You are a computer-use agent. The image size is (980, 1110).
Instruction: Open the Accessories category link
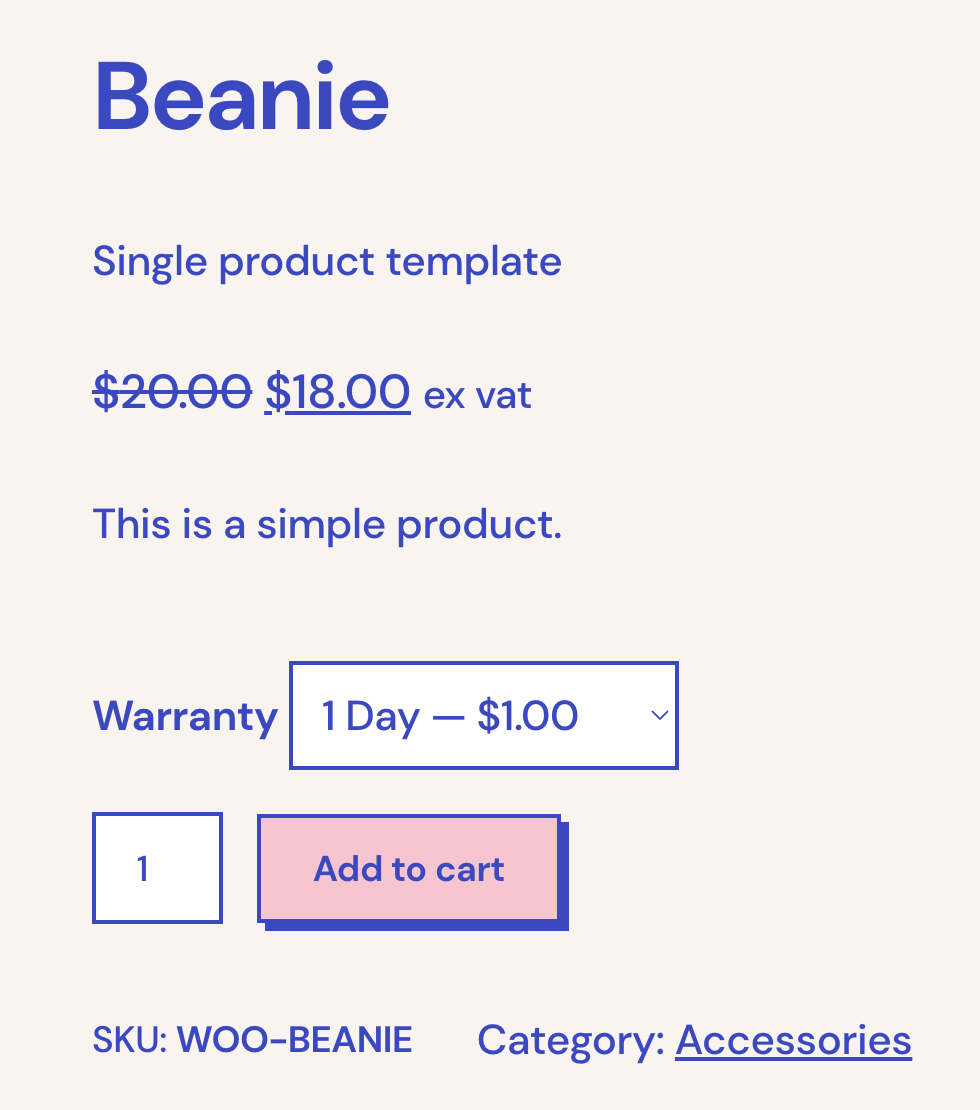793,1040
